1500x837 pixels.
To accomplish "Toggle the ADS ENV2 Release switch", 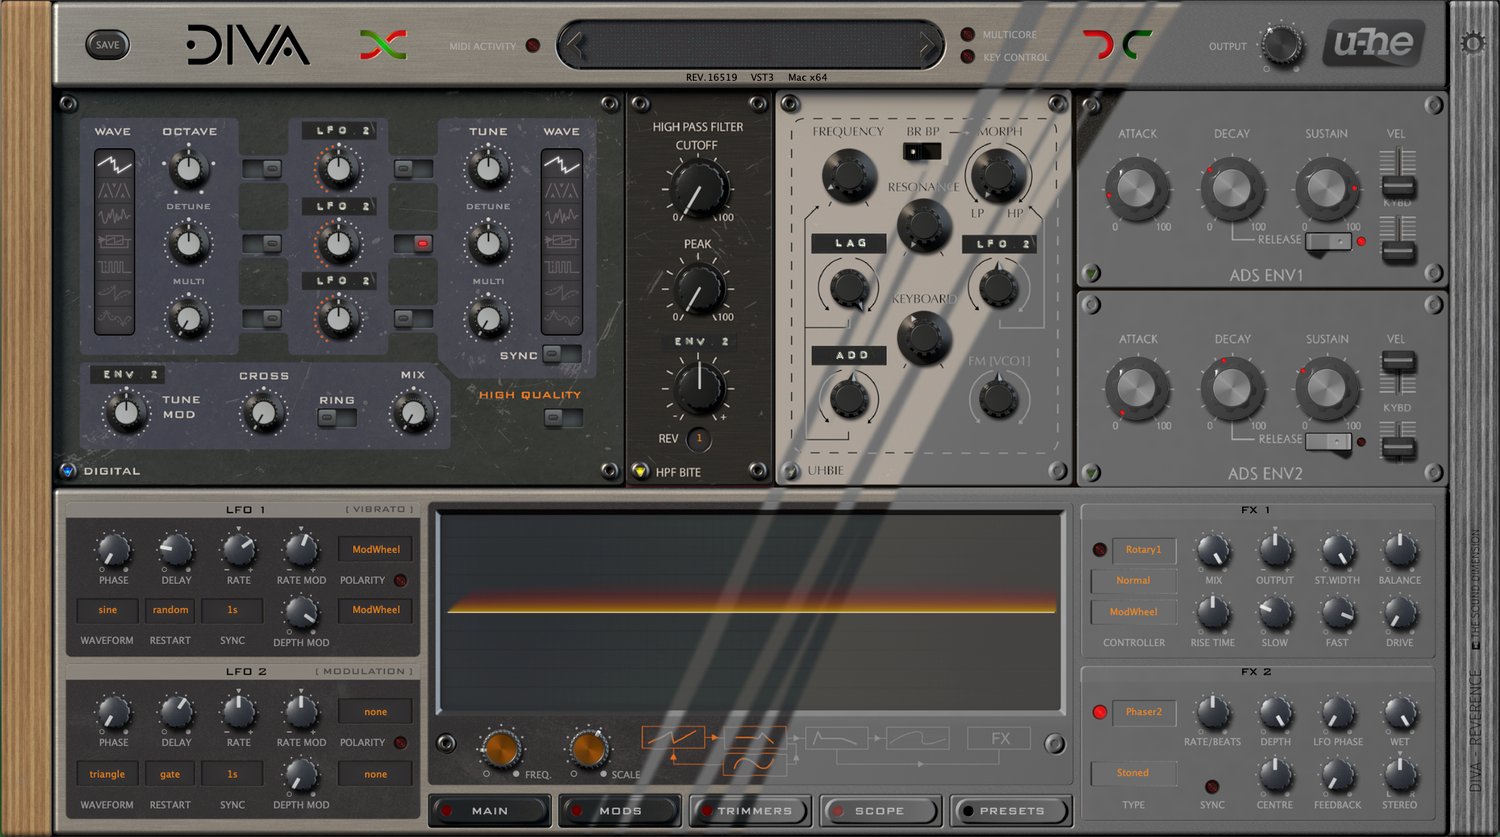I will point(1328,441).
